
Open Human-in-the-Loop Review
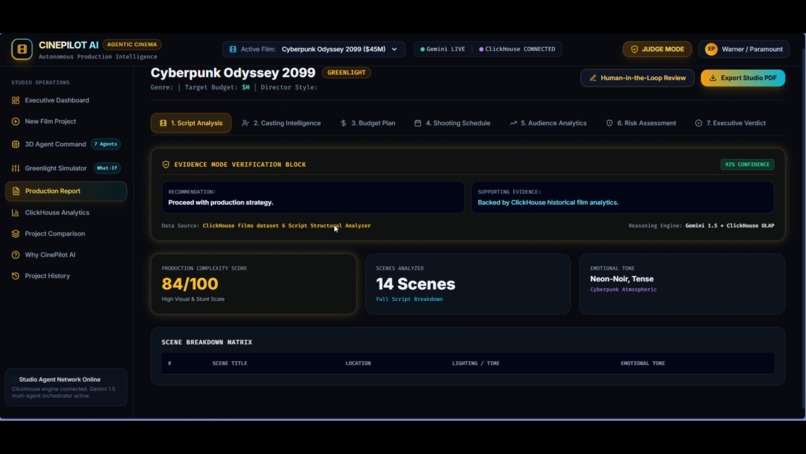pyautogui.click(x=637, y=78)
